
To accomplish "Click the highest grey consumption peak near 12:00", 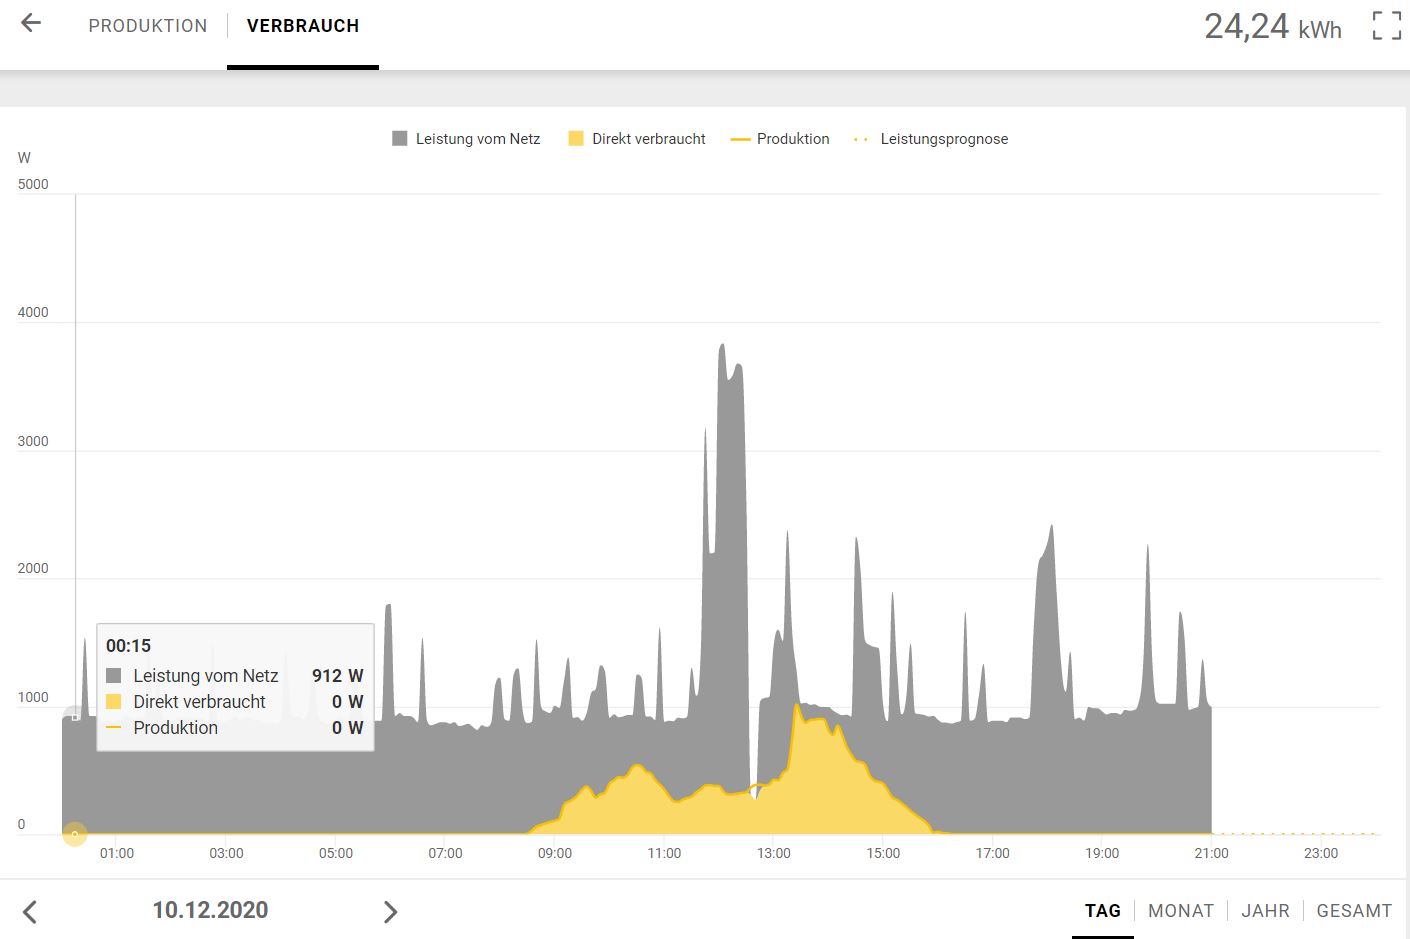I will [722, 346].
